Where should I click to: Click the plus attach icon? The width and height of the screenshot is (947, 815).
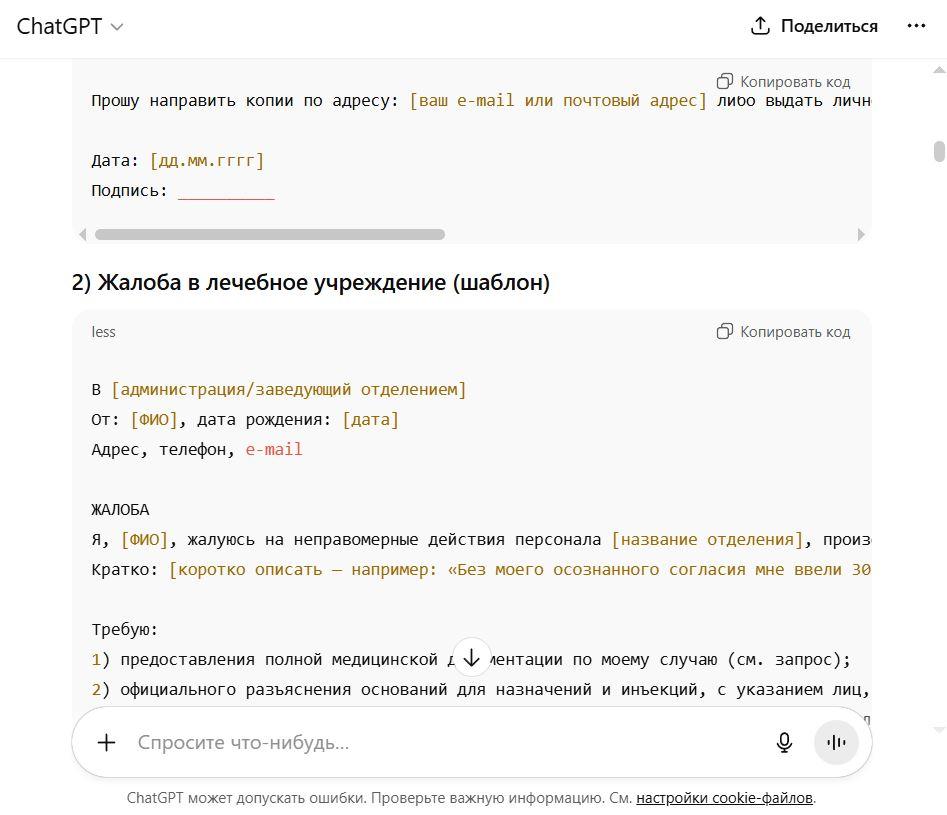click(x=106, y=743)
